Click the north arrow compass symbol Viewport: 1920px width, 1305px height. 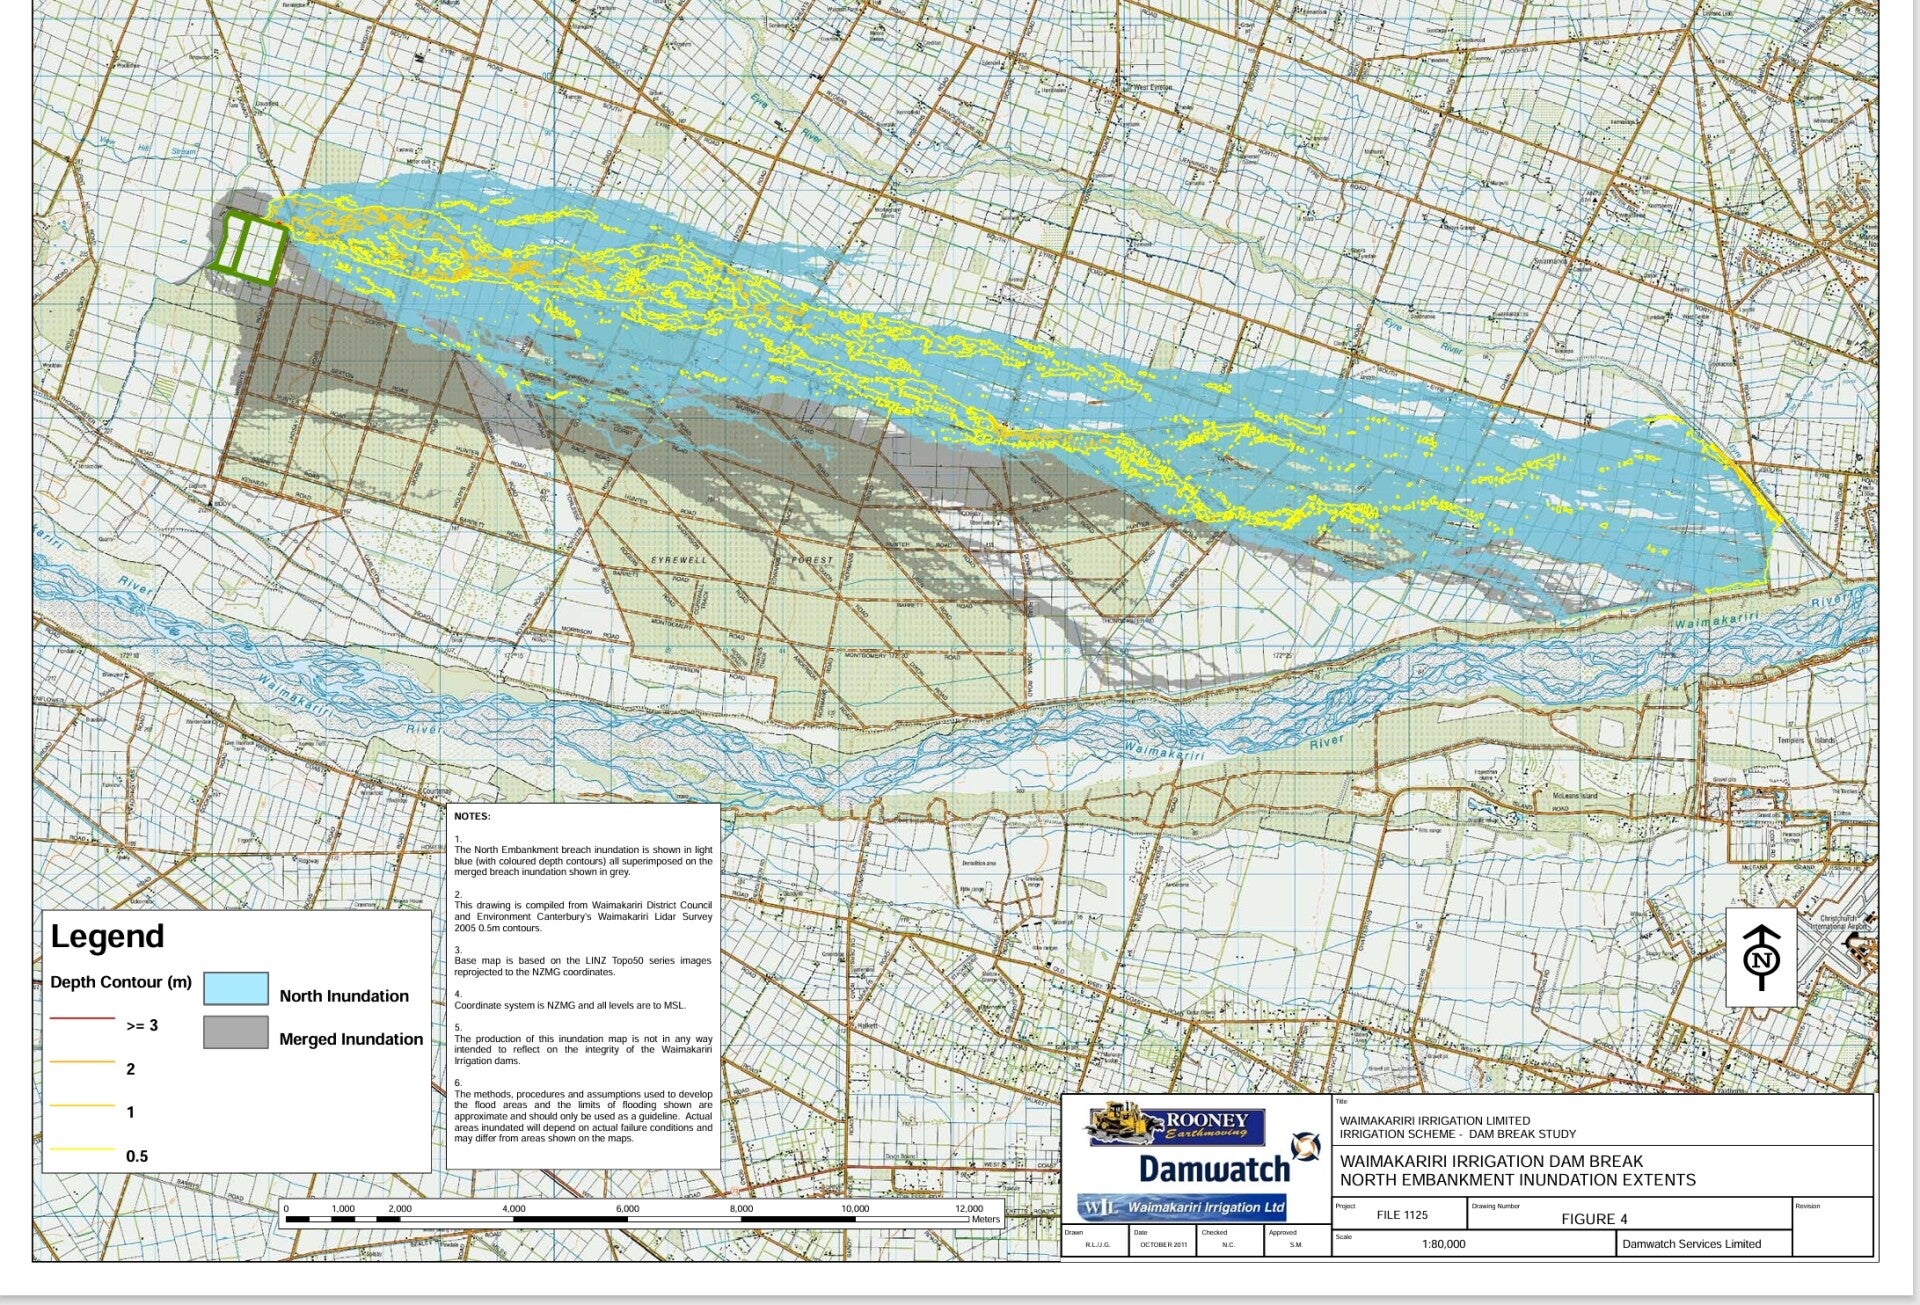pyautogui.click(x=1762, y=958)
